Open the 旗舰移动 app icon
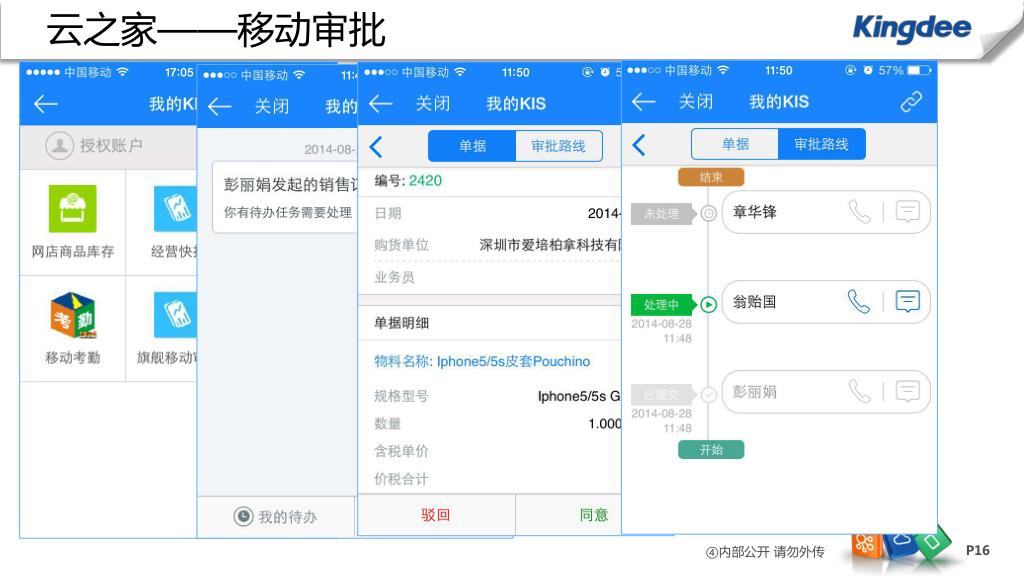This screenshot has height=576, width=1024. click(175, 315)
